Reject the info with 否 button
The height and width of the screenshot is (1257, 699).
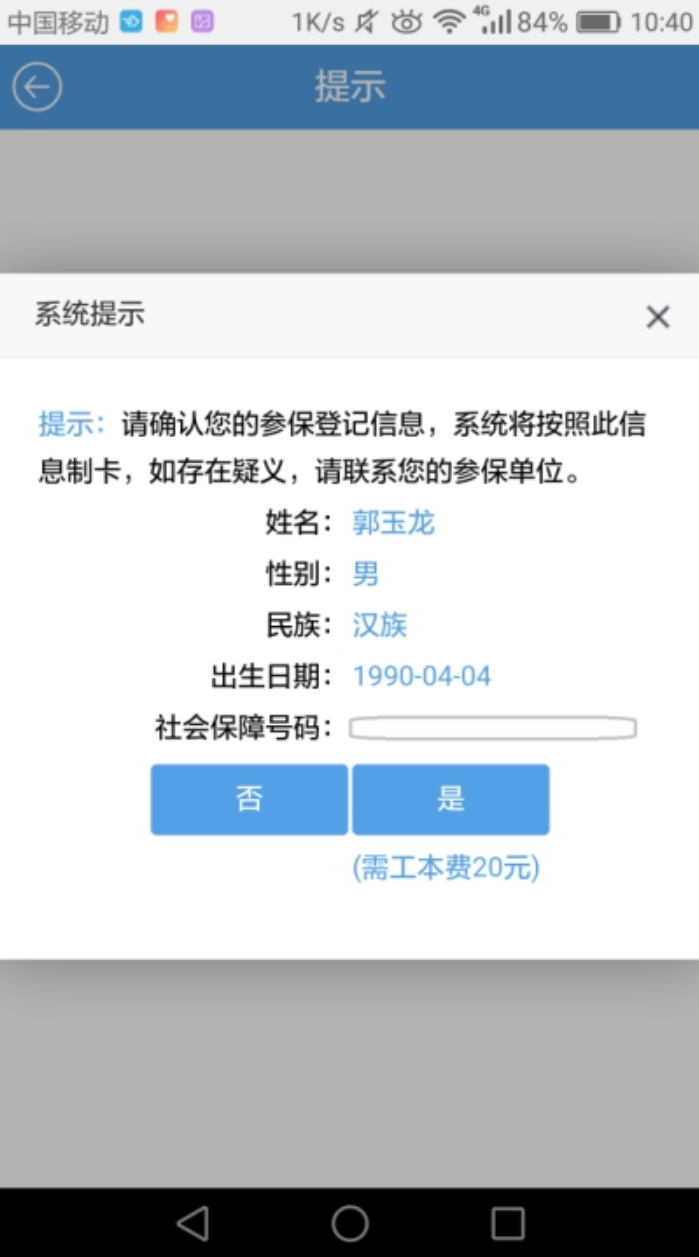[249, 799]
